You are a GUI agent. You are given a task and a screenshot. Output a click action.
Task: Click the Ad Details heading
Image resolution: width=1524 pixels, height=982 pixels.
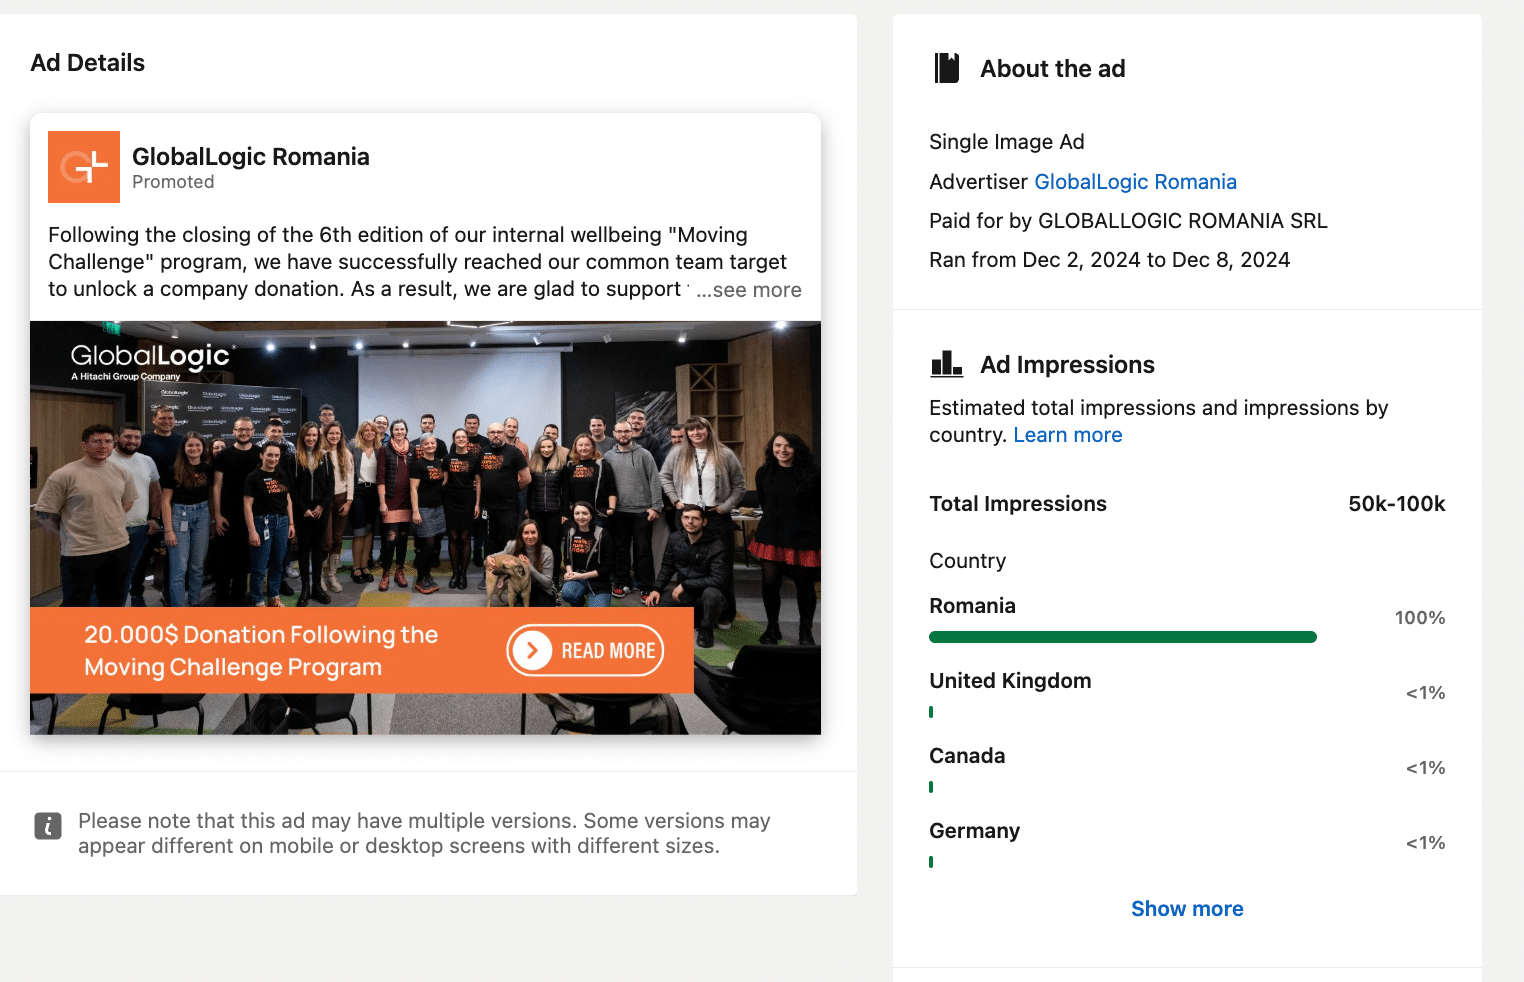tap(88, 62)
